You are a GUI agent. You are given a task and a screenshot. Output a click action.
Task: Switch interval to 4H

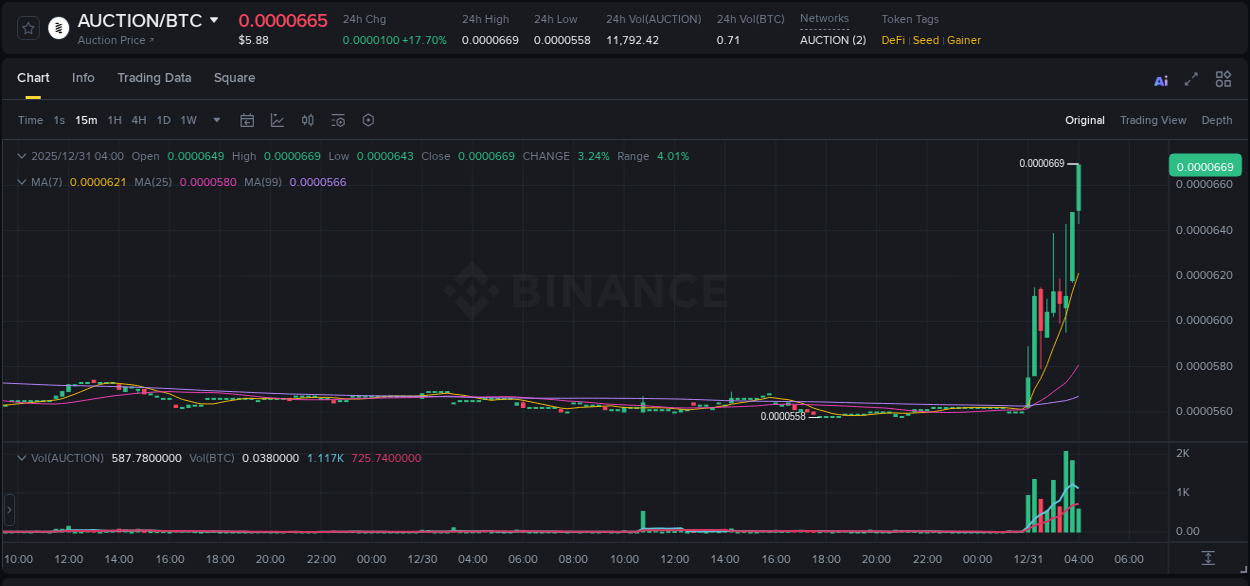click(x=139, y=120)
